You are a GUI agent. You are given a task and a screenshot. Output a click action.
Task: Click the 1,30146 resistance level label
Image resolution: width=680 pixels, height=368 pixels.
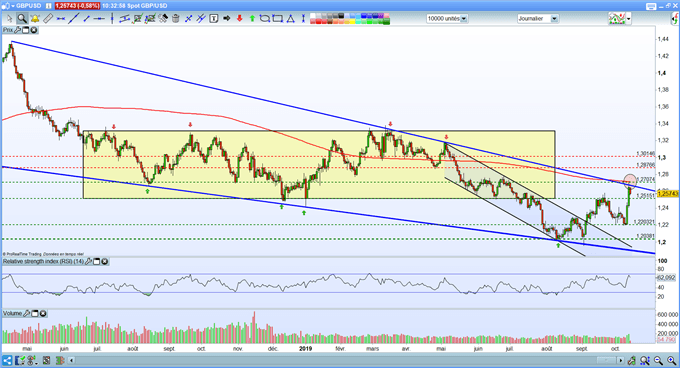[645, 153]
